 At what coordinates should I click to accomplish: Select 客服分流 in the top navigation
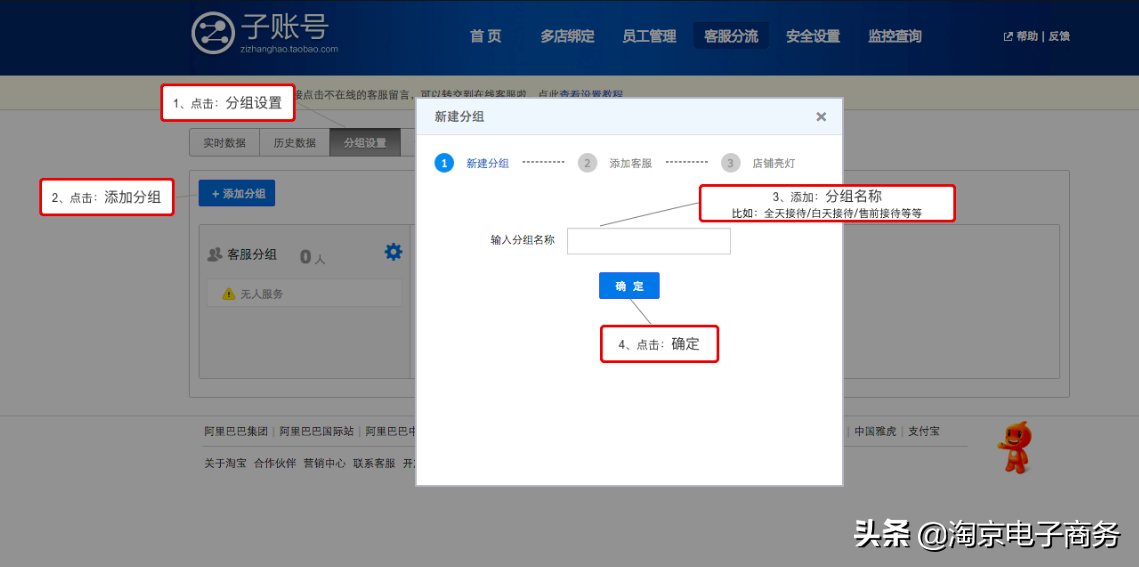731,36
